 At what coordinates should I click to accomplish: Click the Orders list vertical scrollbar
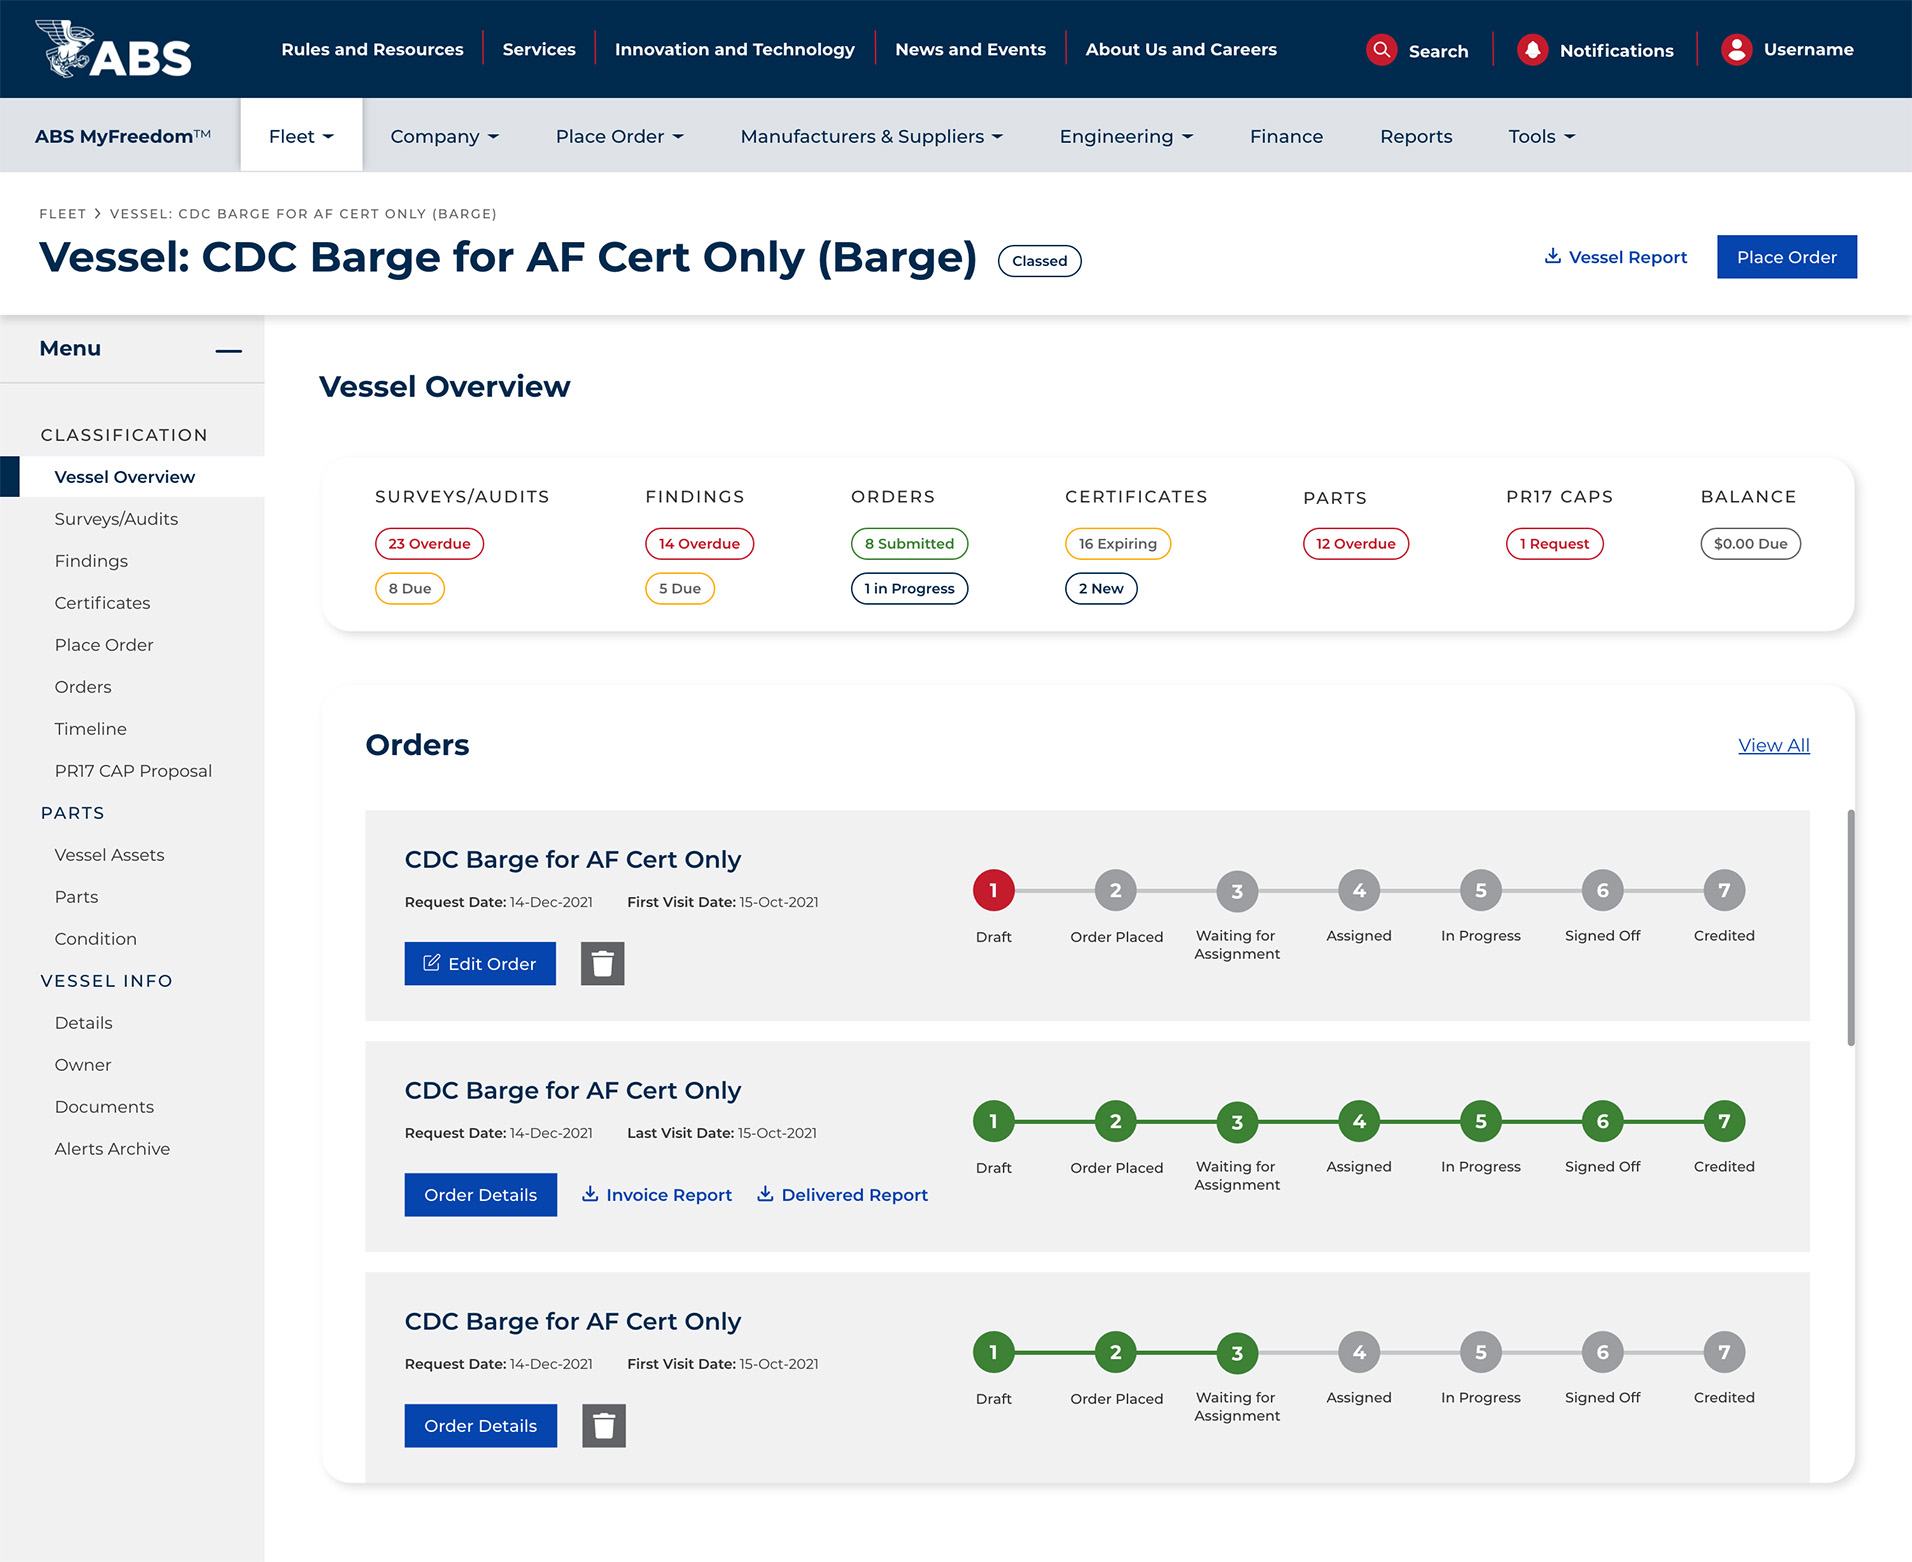click(x=1850, y=928)
